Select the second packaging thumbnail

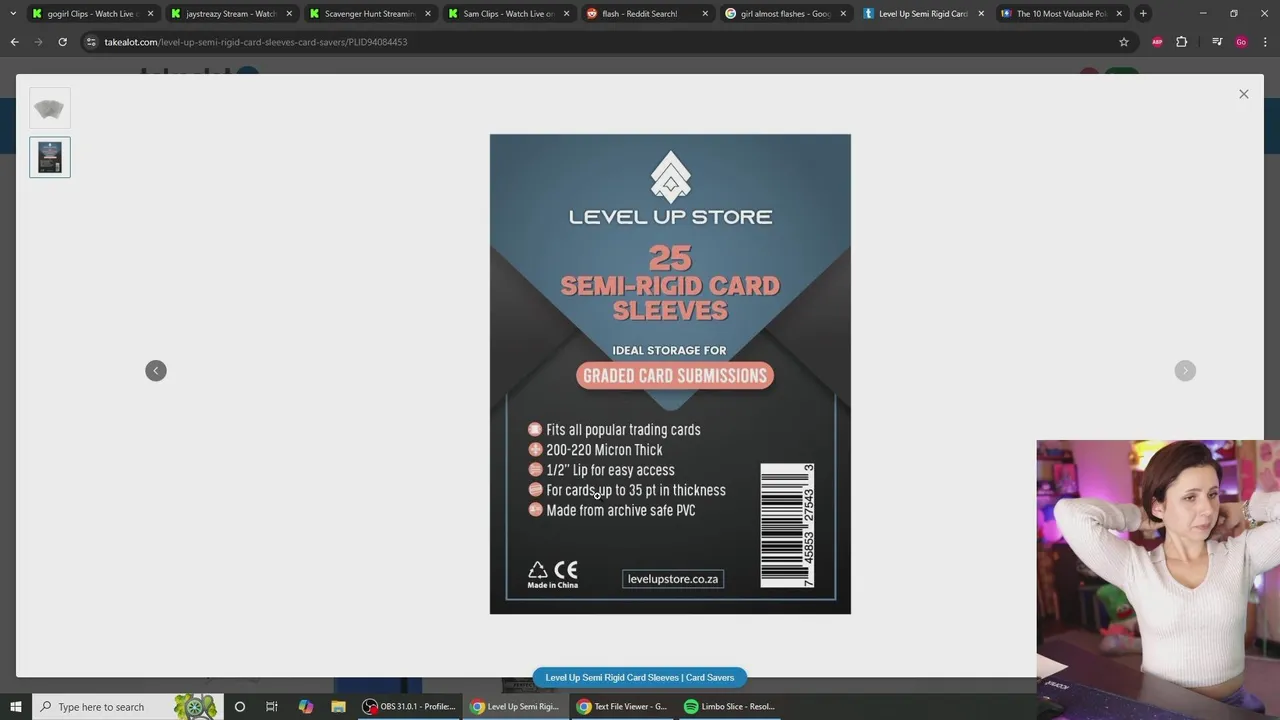[x=50, y=157]
